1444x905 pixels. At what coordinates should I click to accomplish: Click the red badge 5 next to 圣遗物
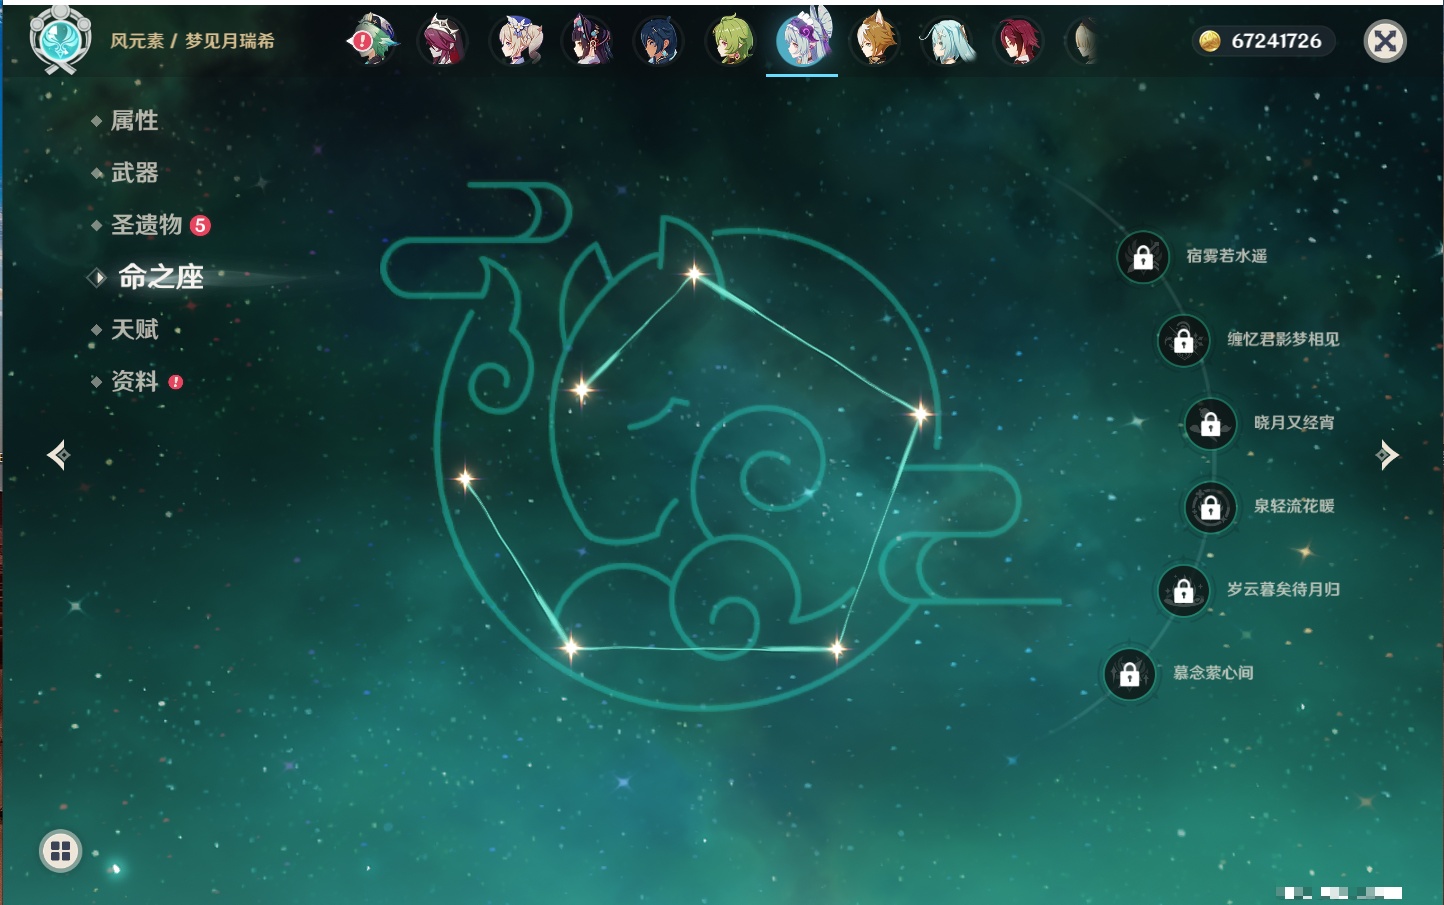tap(200, 225)
